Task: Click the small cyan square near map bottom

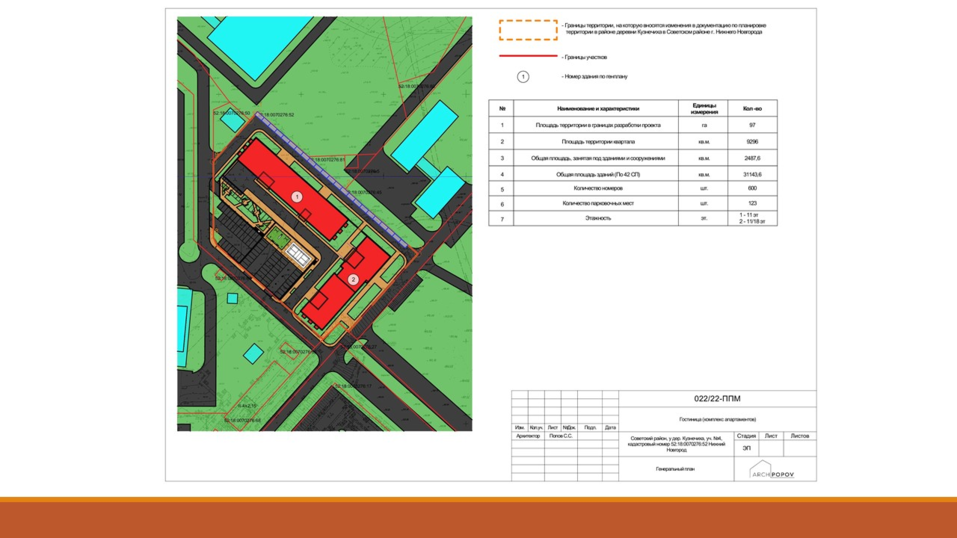Action: (x=254, y=353)
